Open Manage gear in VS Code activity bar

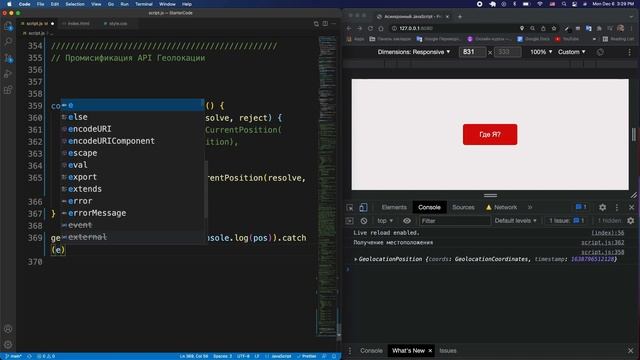(8, 345)
